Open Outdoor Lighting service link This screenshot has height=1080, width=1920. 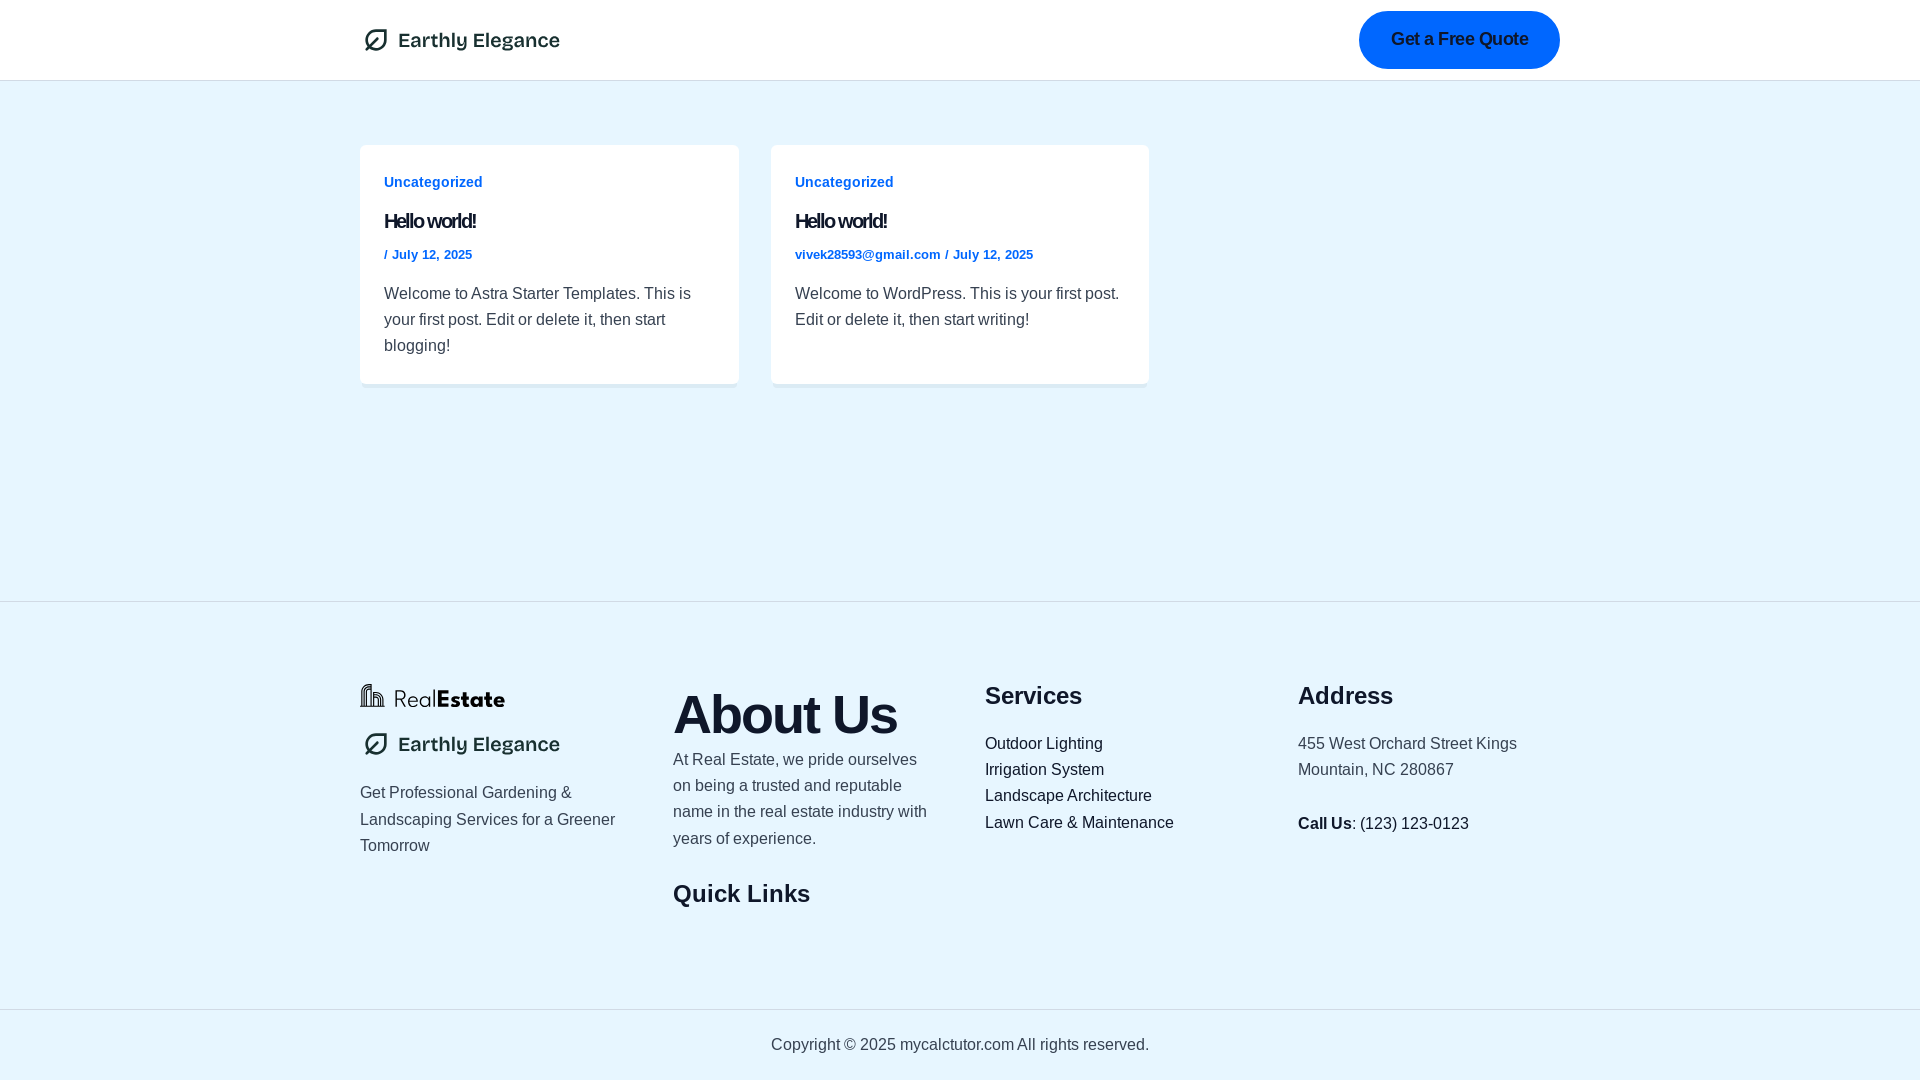pos(1044,744)
